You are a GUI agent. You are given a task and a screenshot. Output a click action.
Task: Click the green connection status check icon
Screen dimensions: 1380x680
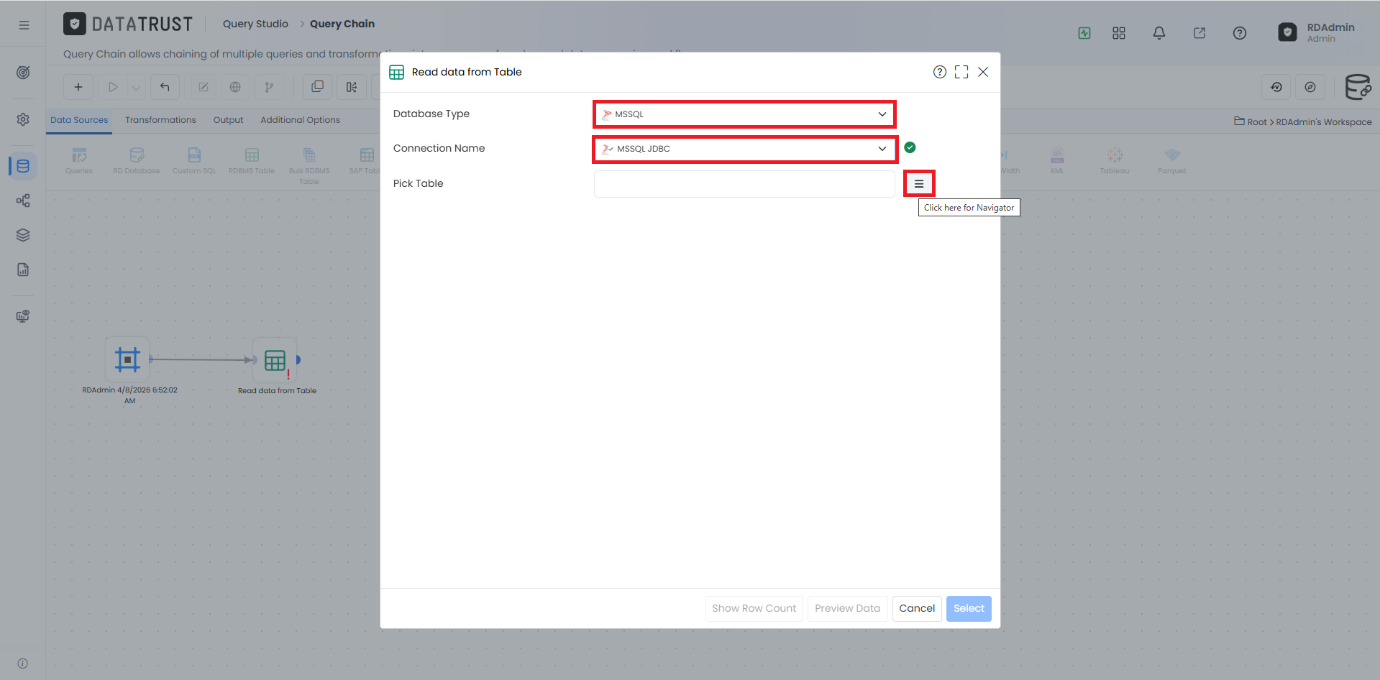click(x=910, y=148)
